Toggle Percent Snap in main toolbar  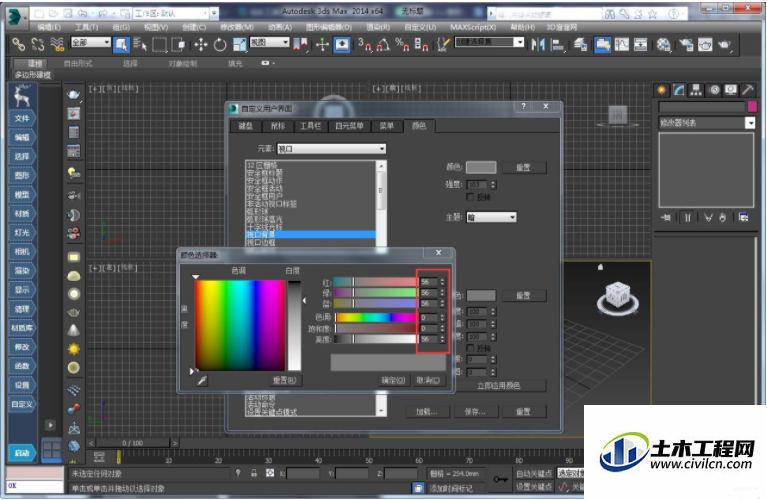(x=402, y=45)
